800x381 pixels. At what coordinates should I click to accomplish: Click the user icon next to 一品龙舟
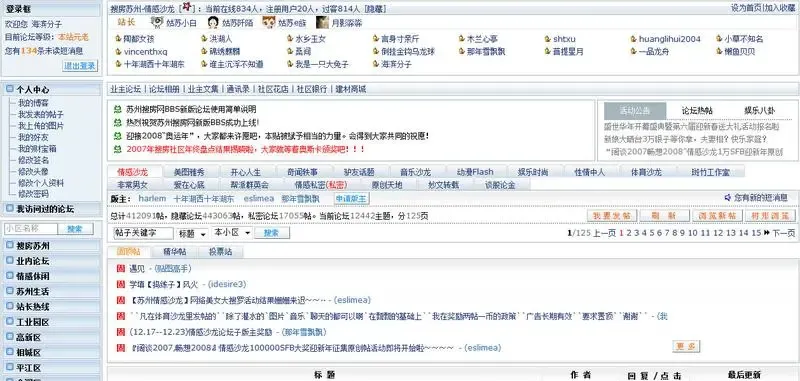tap(634, 52)
